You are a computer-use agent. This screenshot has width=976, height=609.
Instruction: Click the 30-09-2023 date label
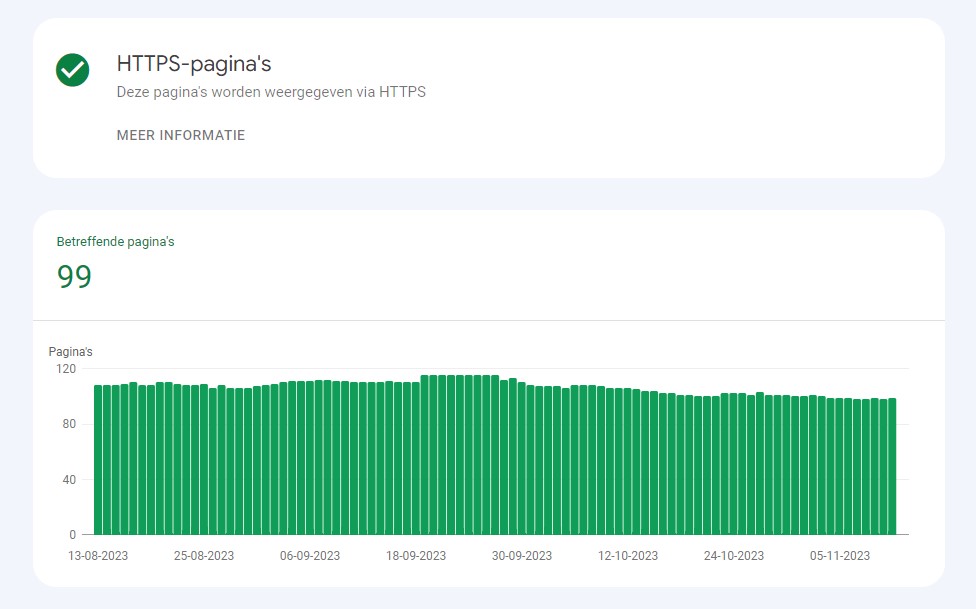coord(522,556)
